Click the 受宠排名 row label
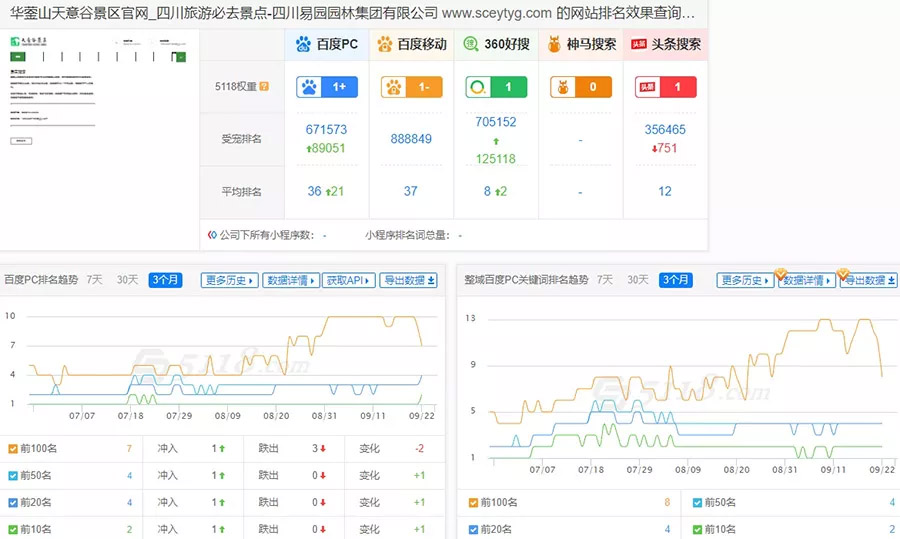This screenshot has width=900, height=539. pos(241,138)
